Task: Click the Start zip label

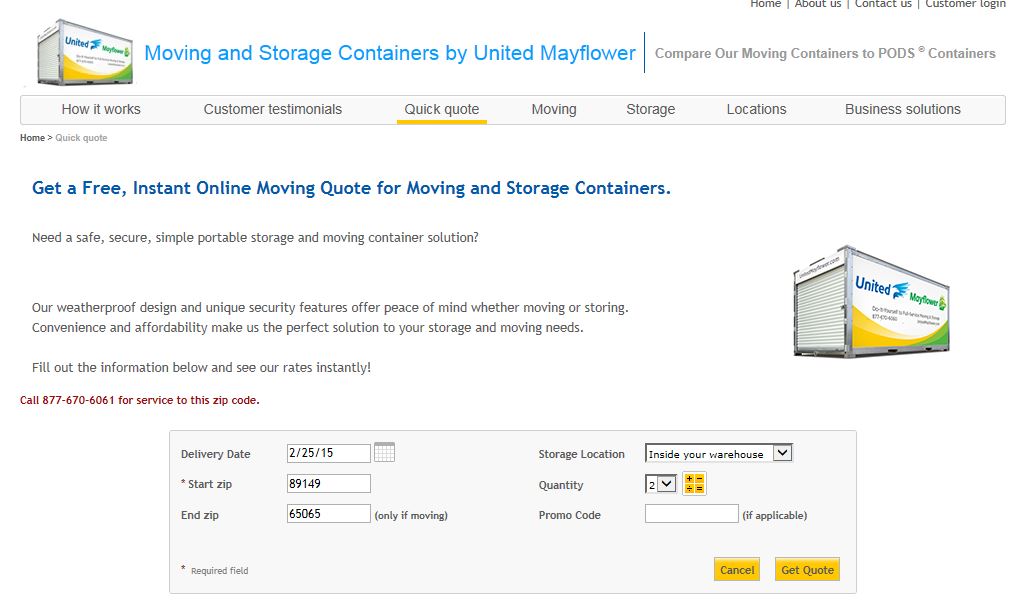Action: coord(206,484)
